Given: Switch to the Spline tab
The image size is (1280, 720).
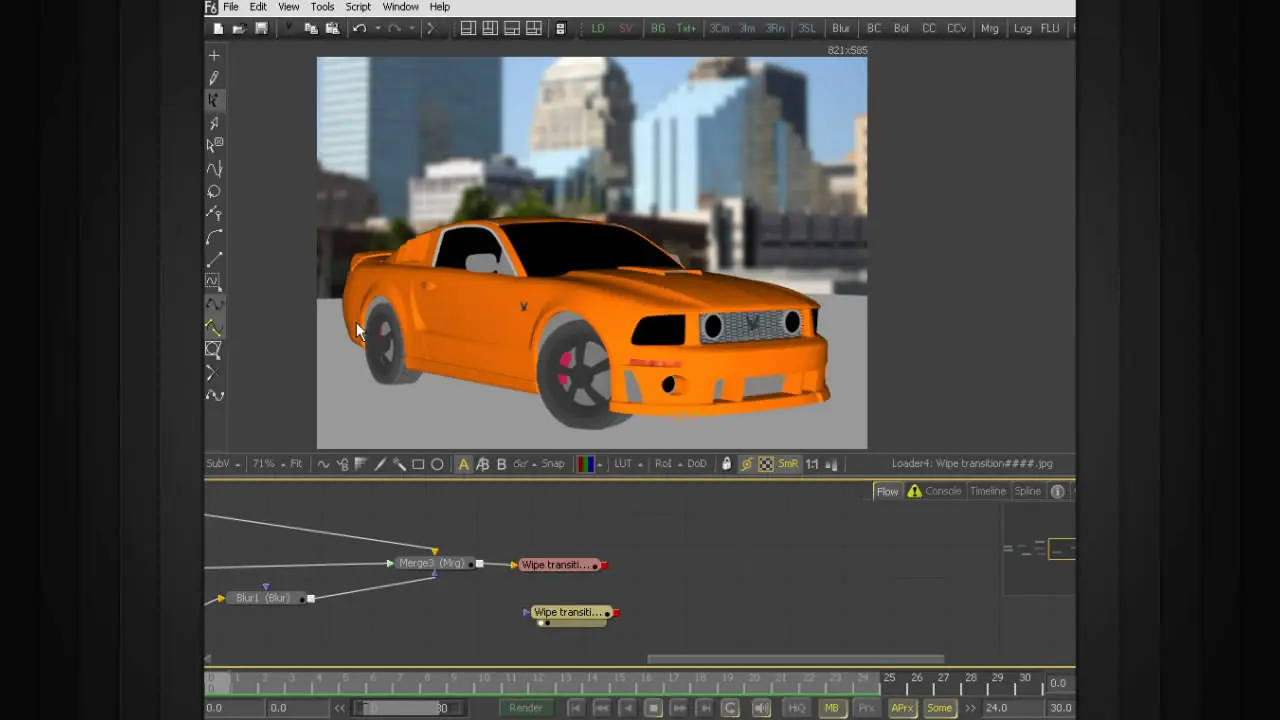Looking at the screenshot, I should (x=1027, y=491).
